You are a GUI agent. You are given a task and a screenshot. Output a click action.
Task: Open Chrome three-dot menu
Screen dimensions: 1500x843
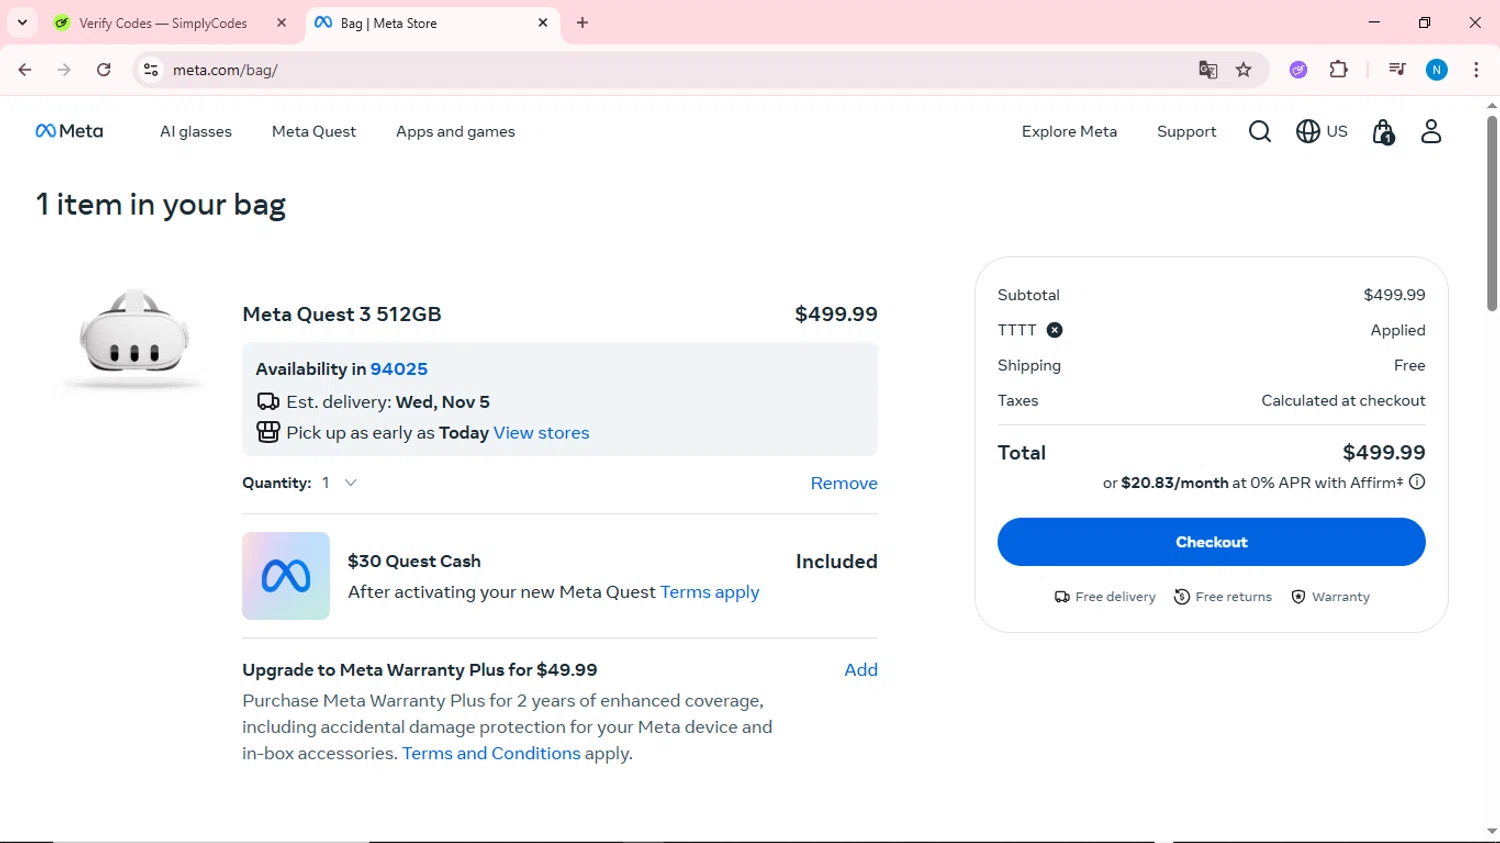[1476, 70]
